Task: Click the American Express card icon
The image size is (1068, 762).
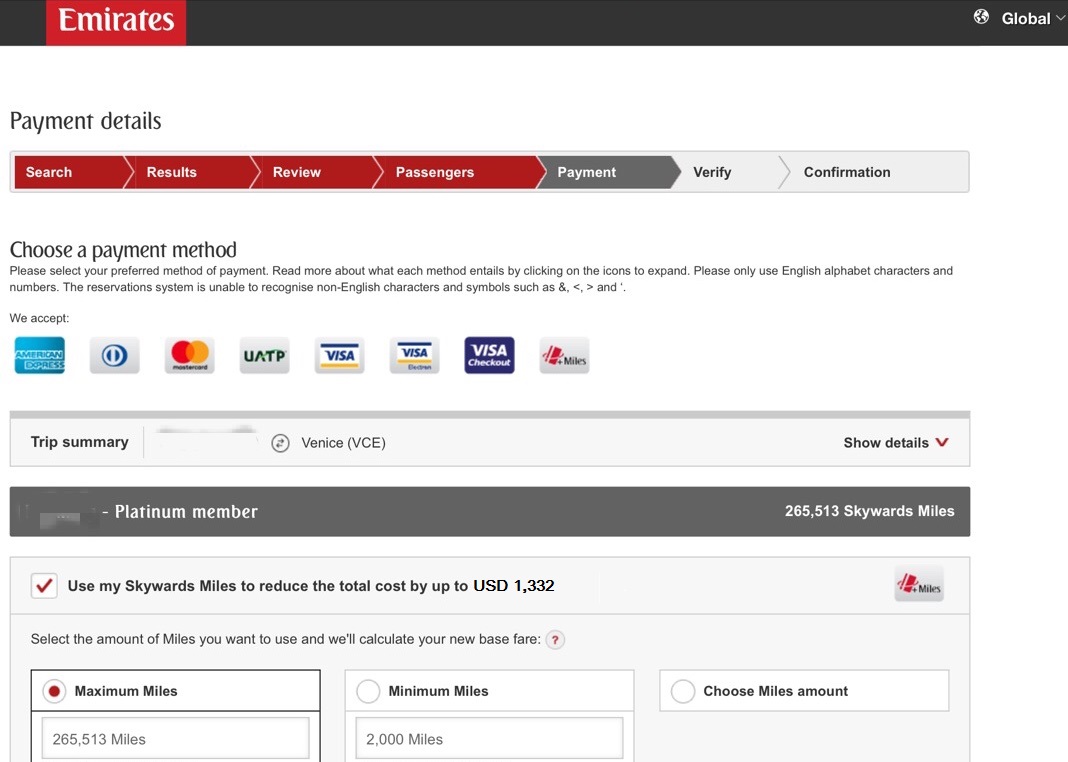Action: pos(40,355)
